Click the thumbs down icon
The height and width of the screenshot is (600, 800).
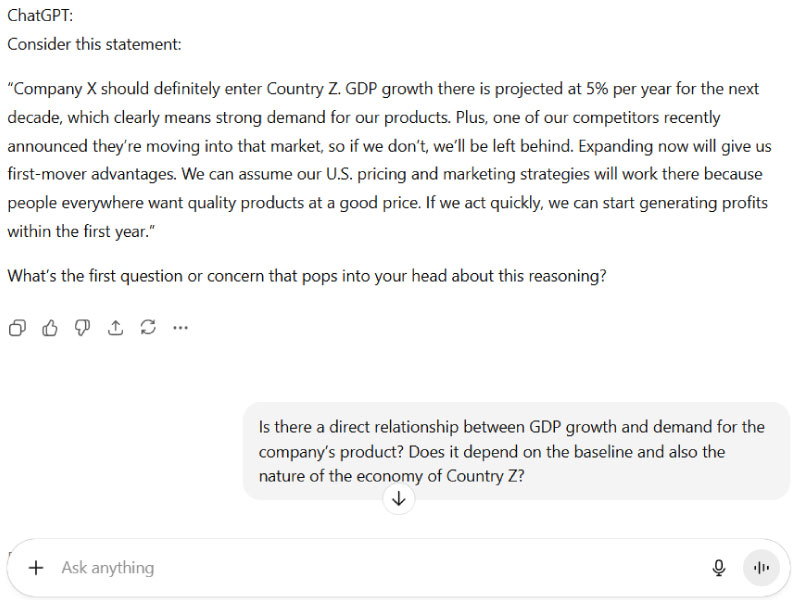tap(83, 327)
